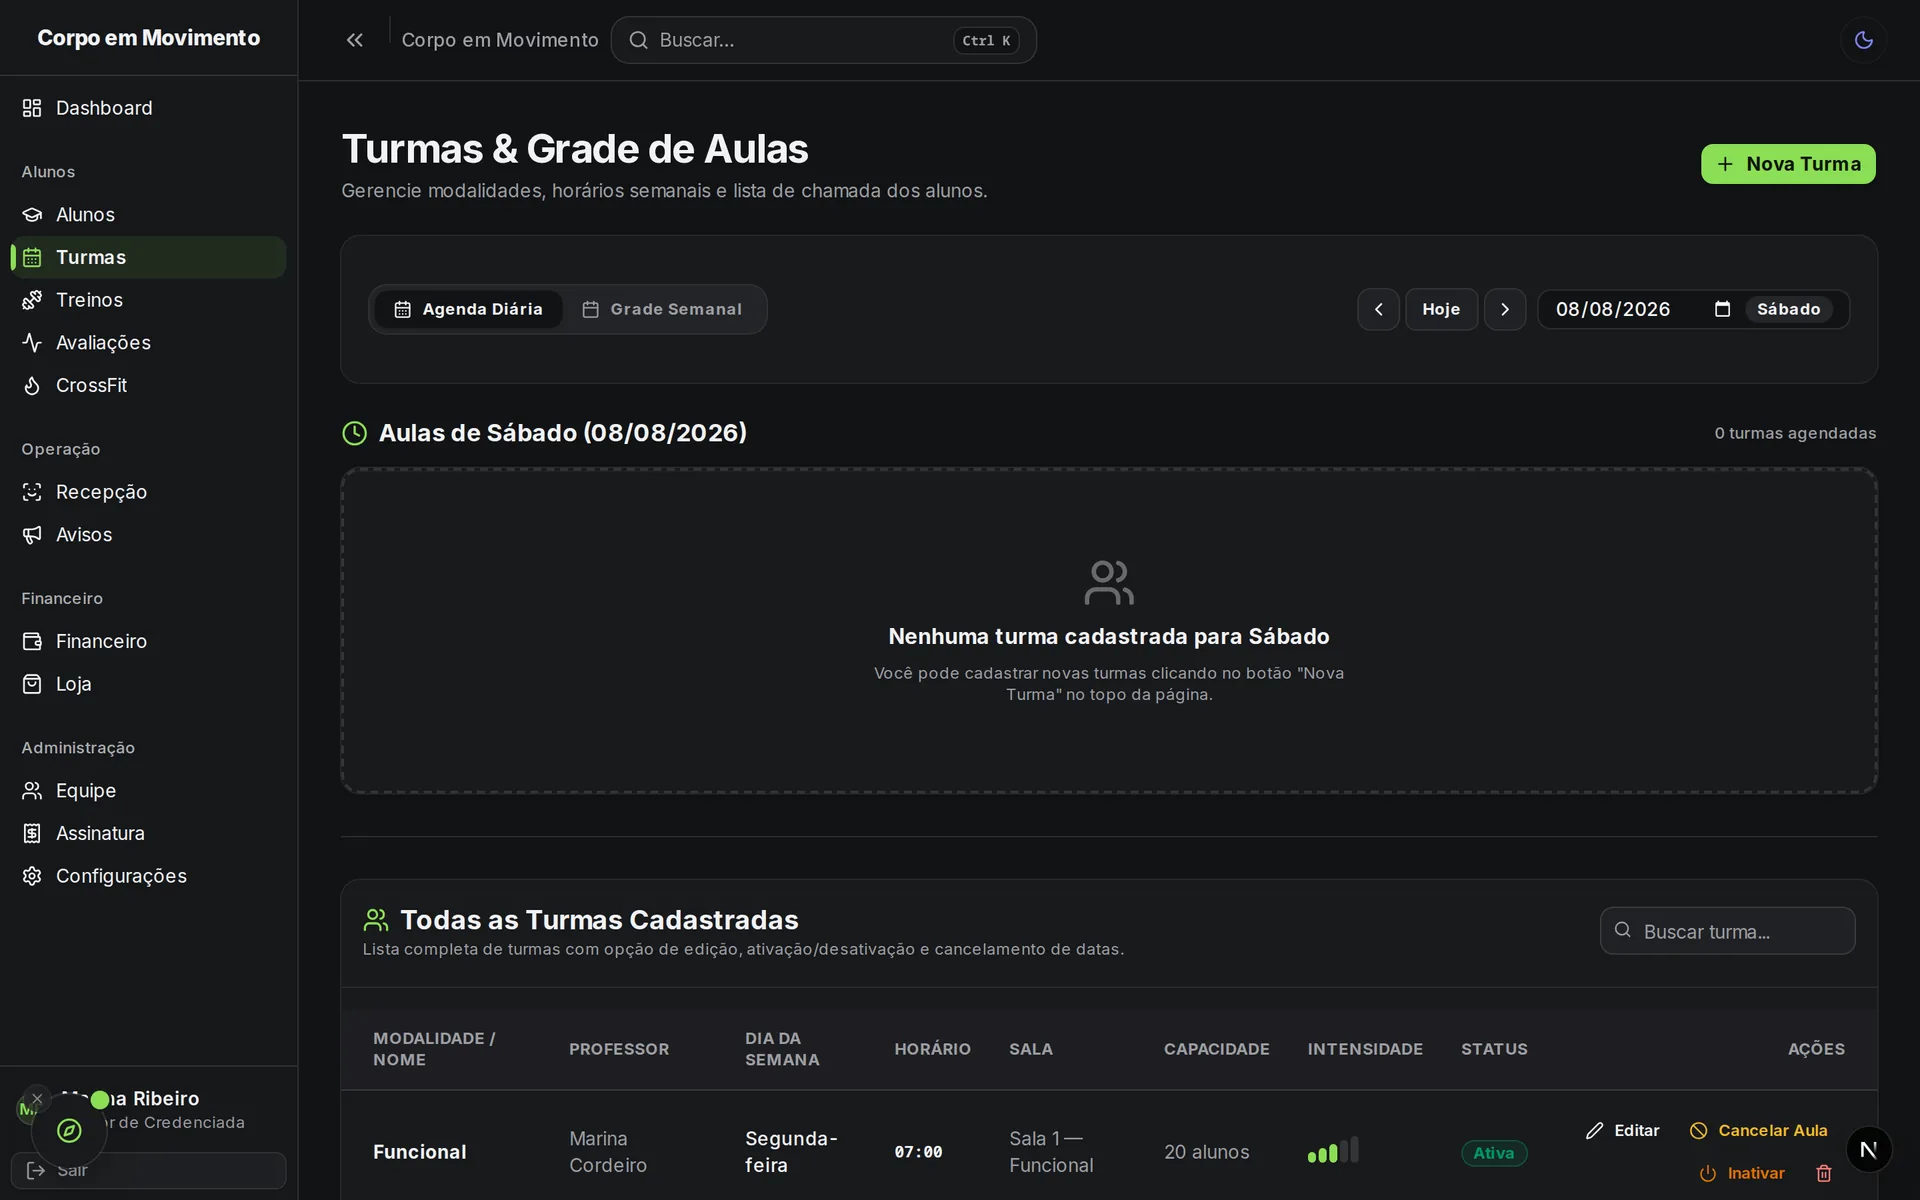The height and width of the screenshot is (1200, 1920).
Task: Focus the Buscar... global search field
Action: (823, 40)
